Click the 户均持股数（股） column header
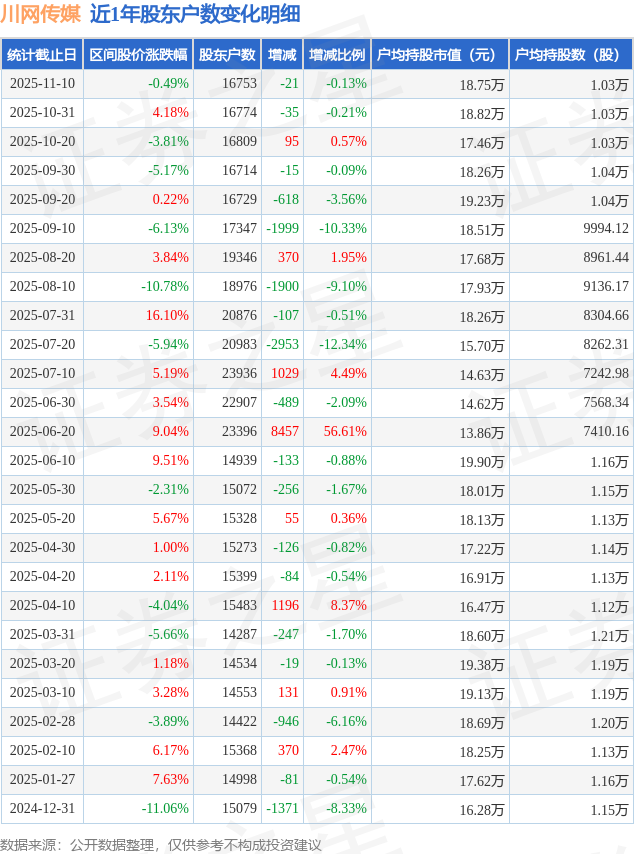This screenshot has width=634, height=854. click(x=570, y=55)
